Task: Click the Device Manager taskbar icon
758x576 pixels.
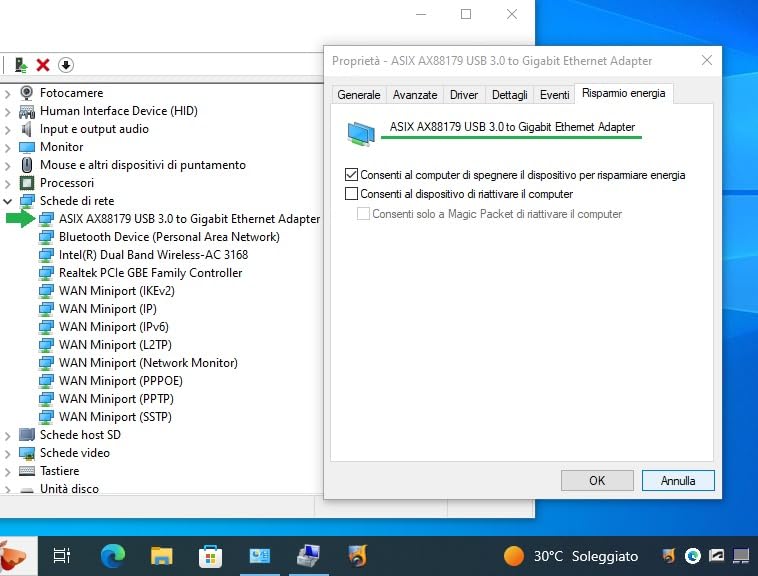Action: [309, 556]
